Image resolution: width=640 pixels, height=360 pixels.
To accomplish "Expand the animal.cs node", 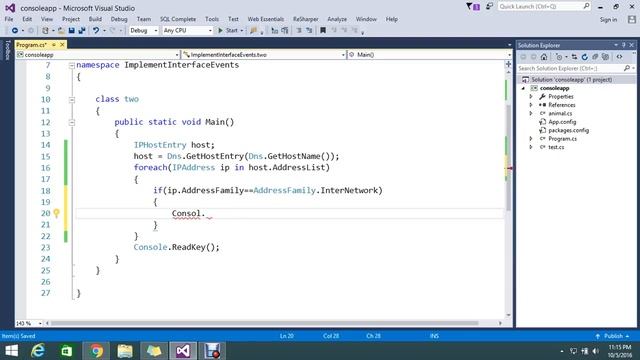I will [531, 113].
